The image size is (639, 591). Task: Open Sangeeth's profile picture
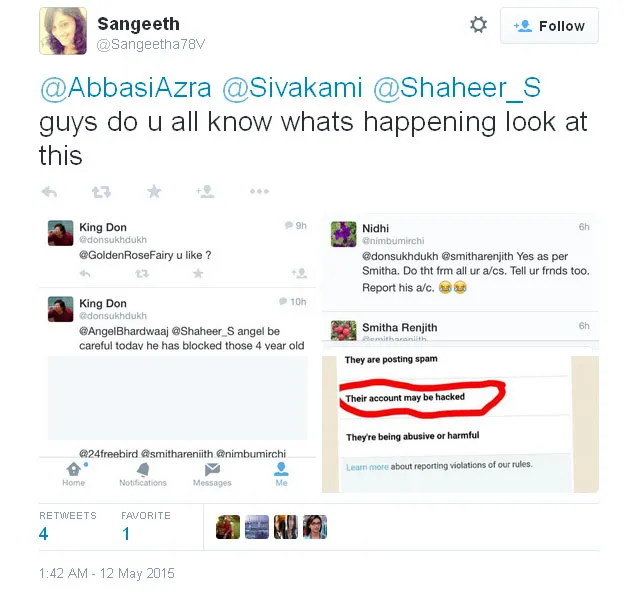tap(63, 31)
